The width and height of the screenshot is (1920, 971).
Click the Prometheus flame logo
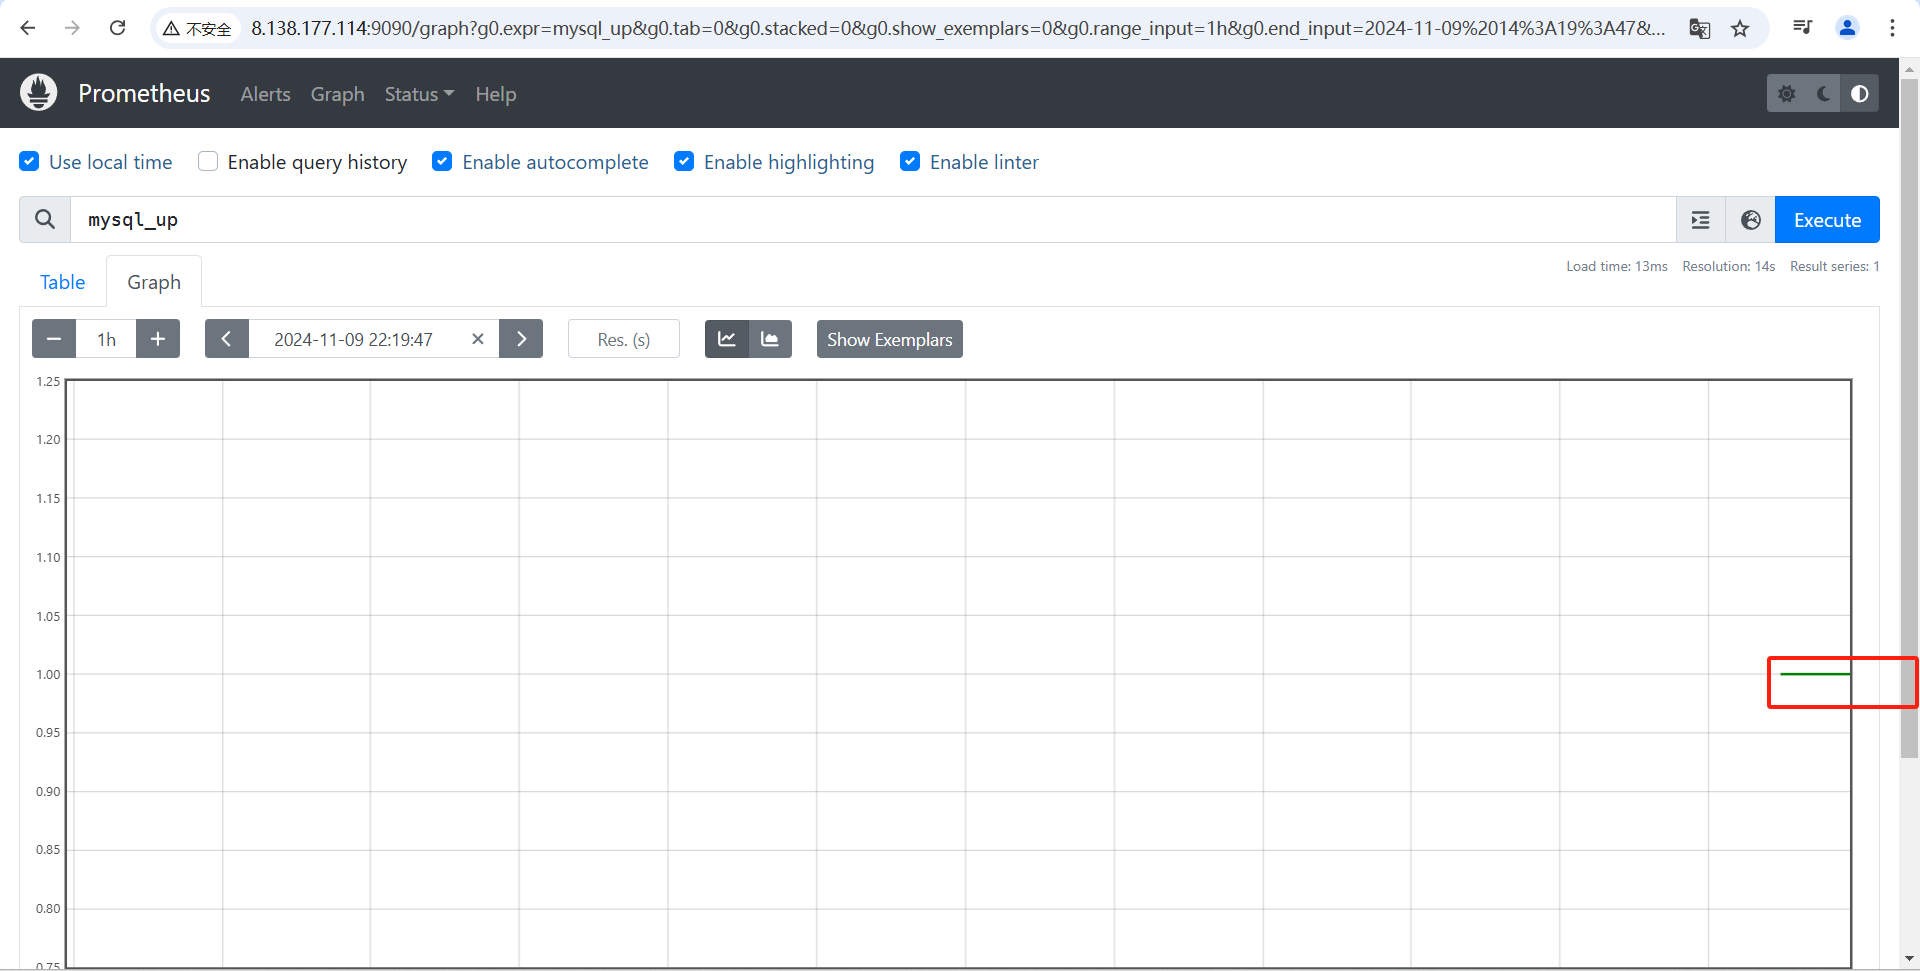click(39, 93)
